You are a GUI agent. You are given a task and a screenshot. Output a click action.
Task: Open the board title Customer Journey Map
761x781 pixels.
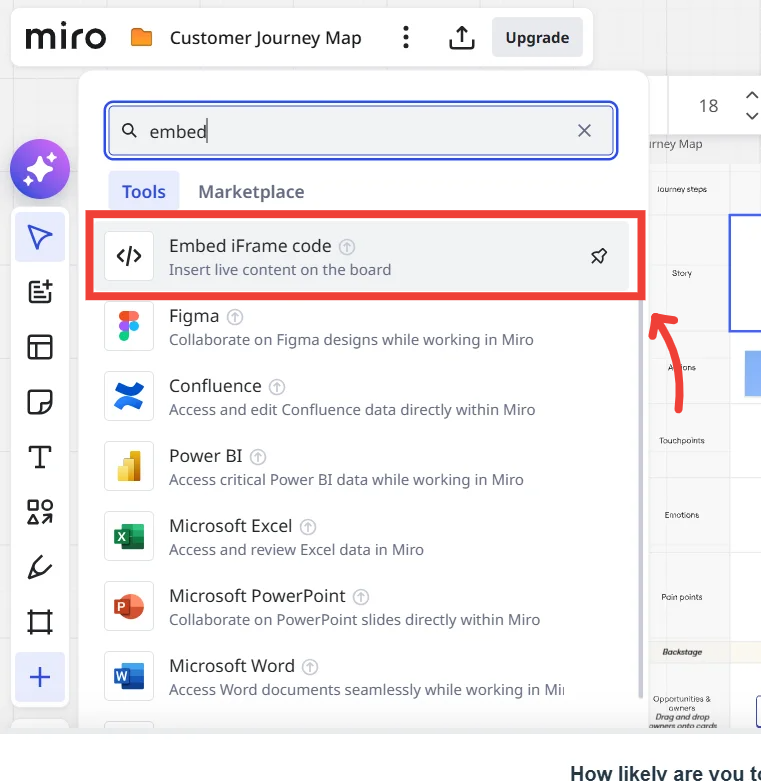coord(265,38)
